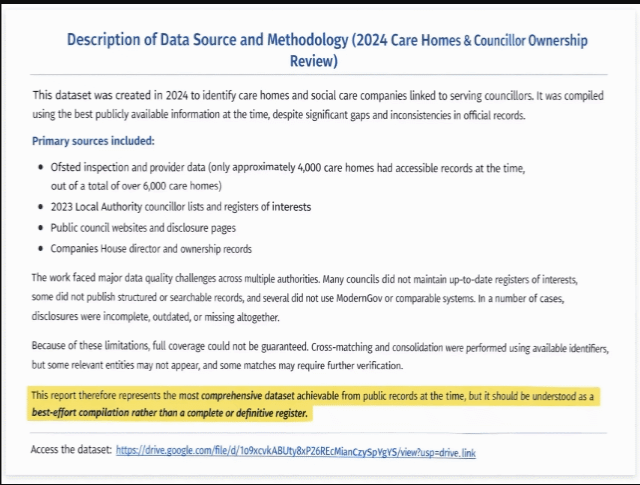This screenshot has height=485, width=640.
Task: Click the 'Companies House director and ownership records' bullet
Action: 151,249
